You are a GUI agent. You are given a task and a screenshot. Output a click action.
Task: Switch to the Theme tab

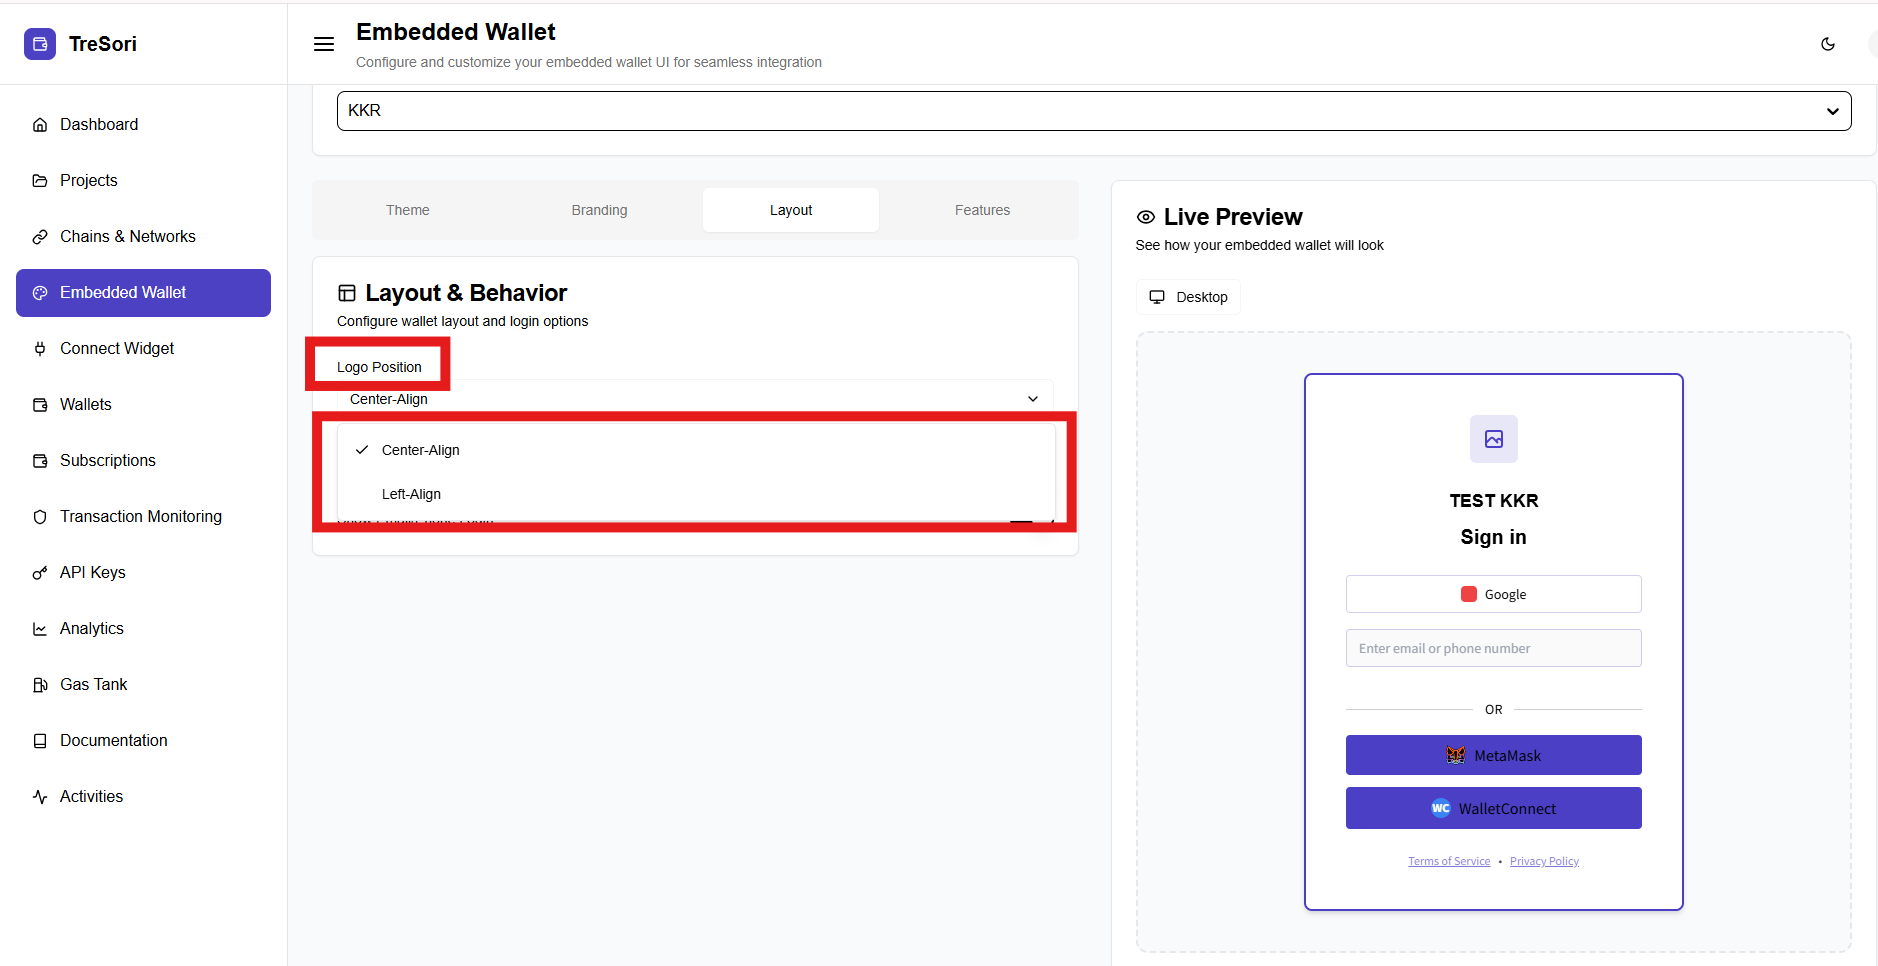407,210
